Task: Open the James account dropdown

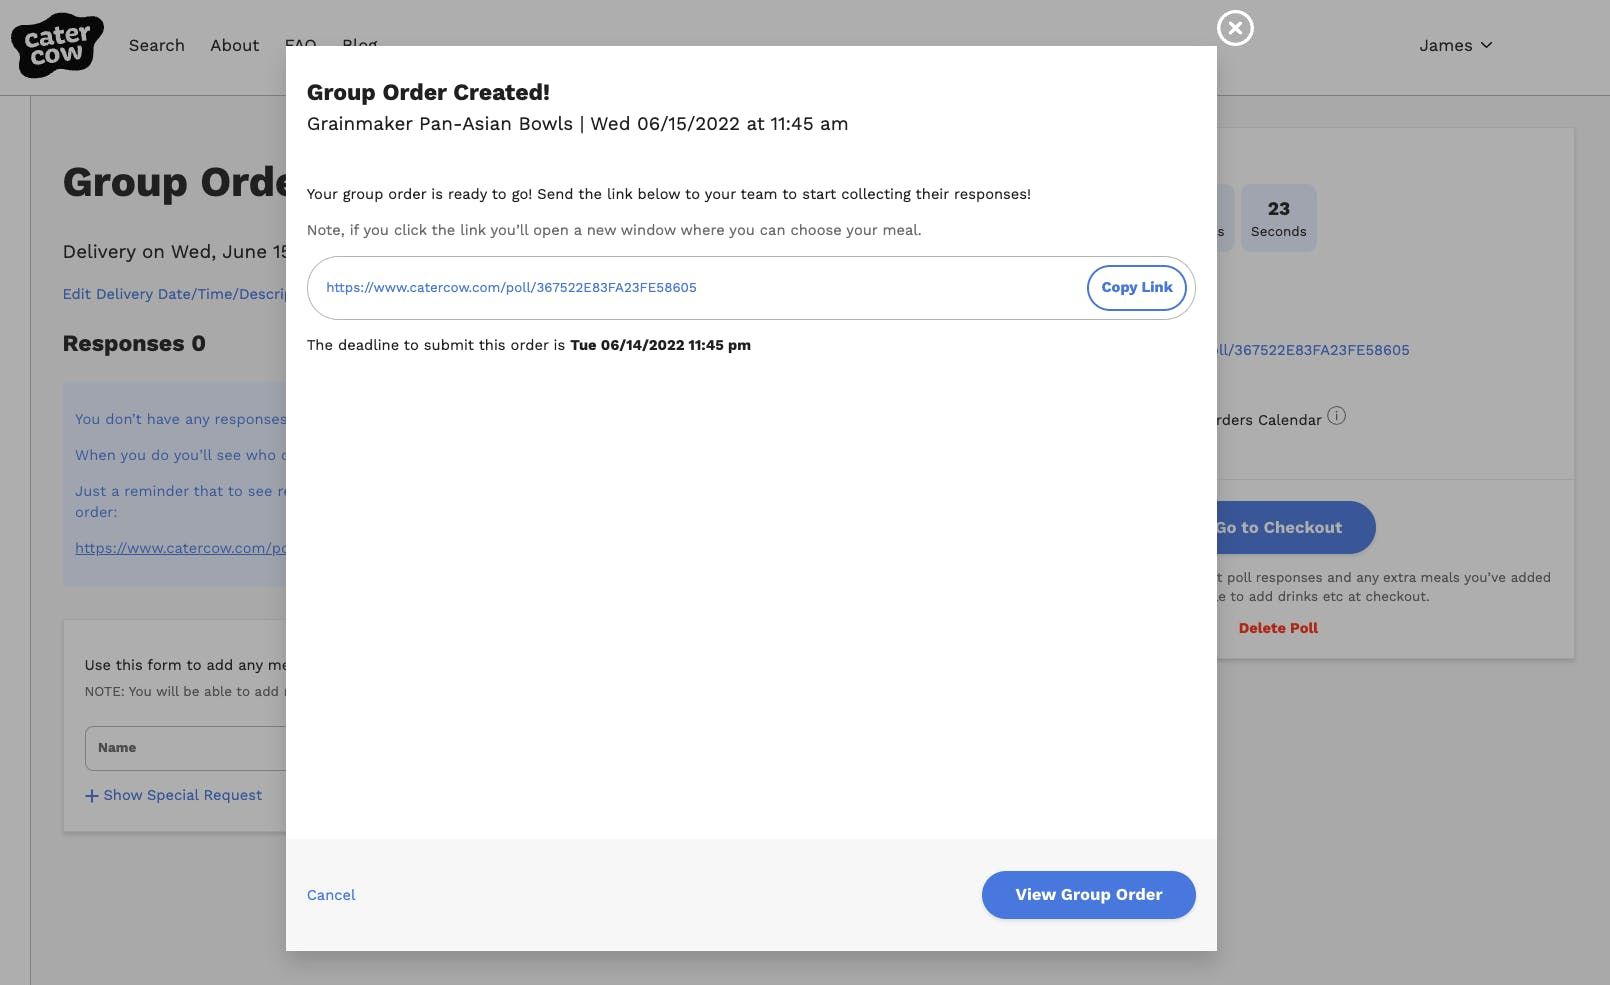Action: click(x=1455, y=45)
